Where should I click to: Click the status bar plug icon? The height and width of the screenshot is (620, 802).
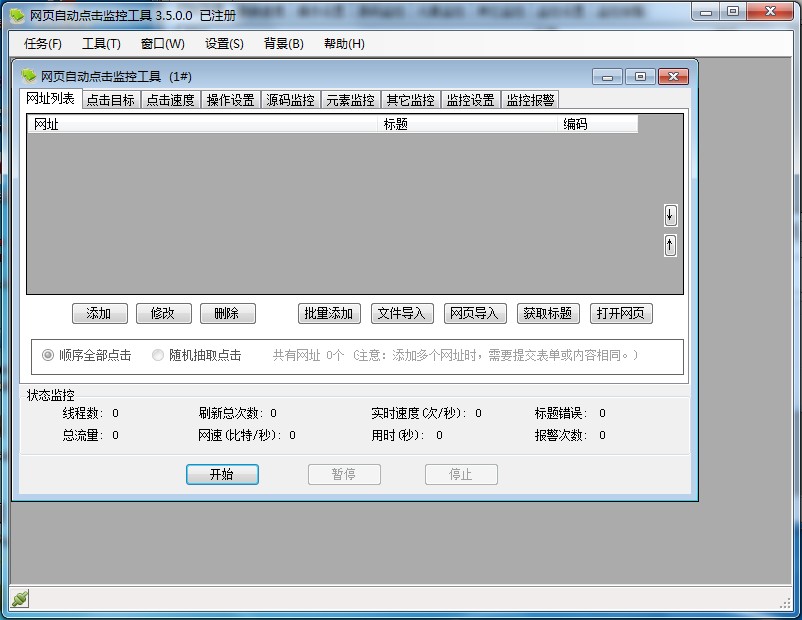tap(19, 599)
